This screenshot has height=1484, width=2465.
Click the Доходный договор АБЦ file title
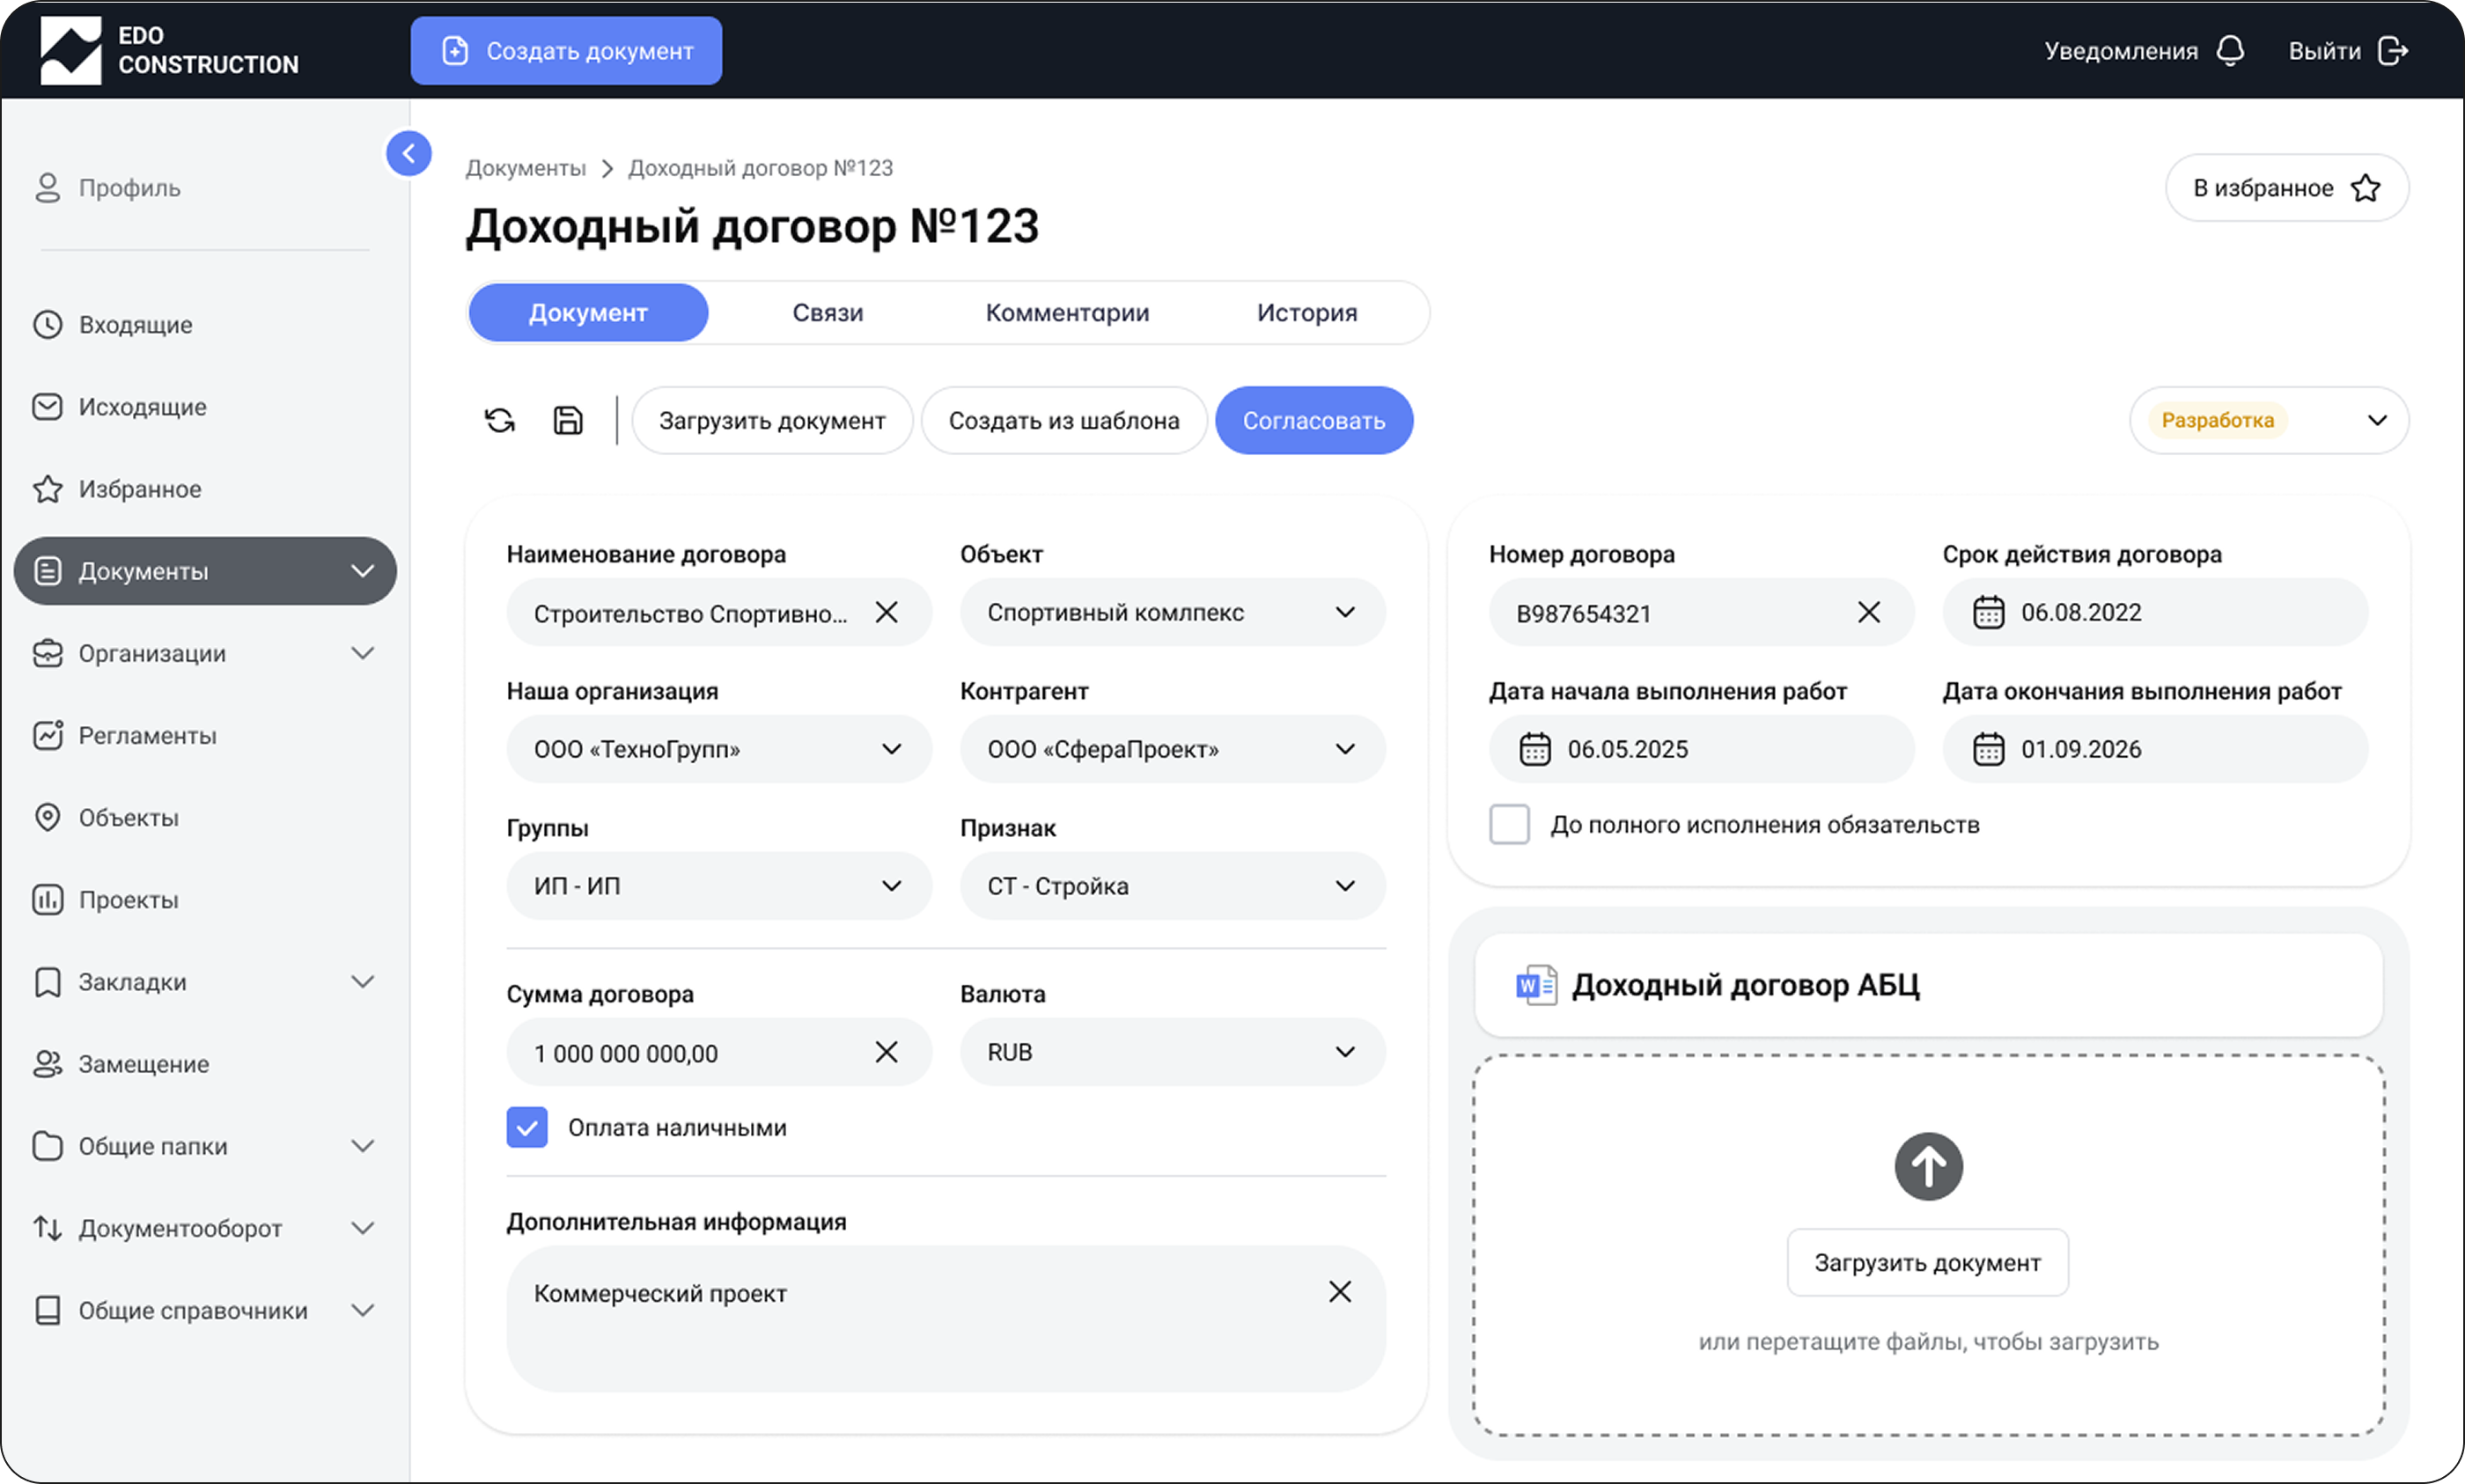point(1745,985)
